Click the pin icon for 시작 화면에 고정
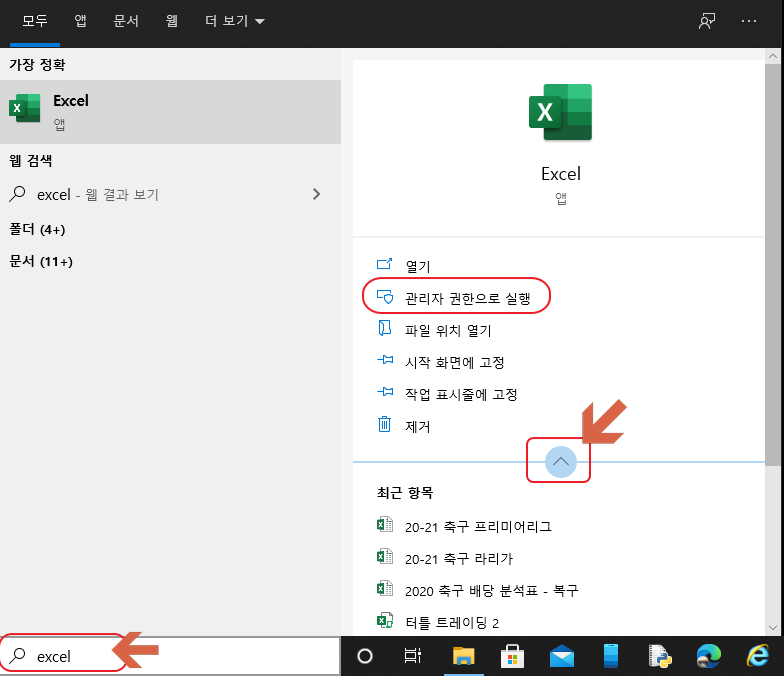The image size is (784, 676). coord(385,360)
